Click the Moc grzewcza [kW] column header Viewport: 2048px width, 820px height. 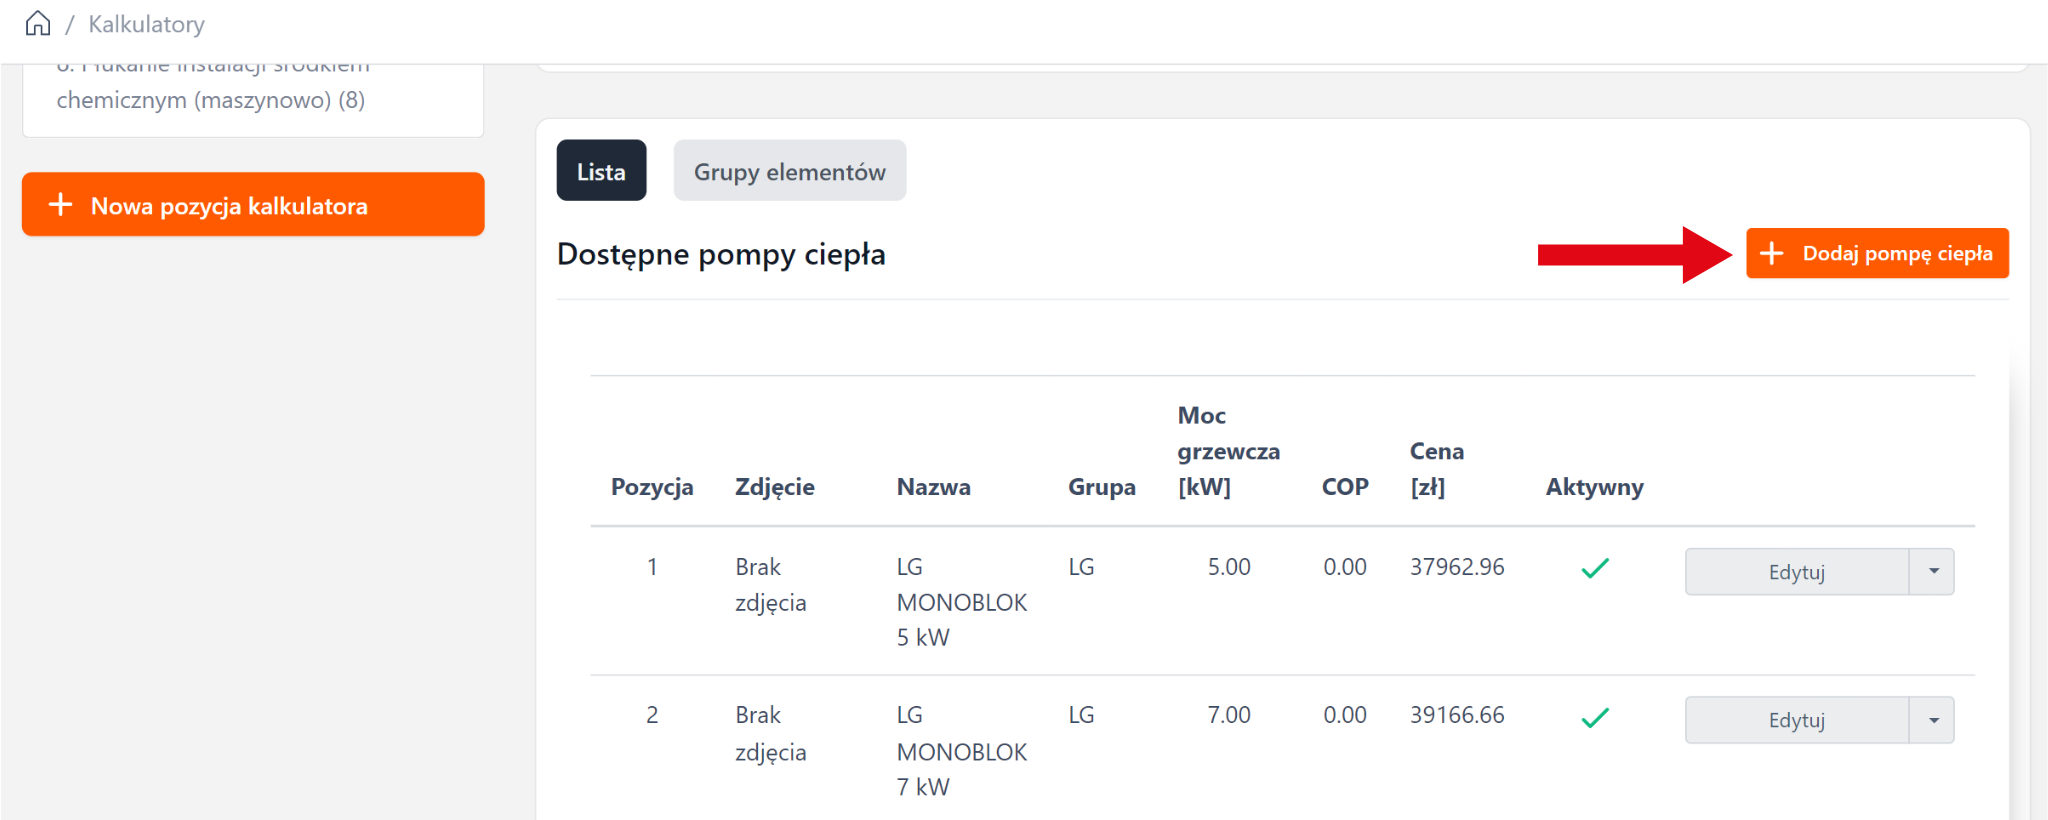pos(1228,451)
